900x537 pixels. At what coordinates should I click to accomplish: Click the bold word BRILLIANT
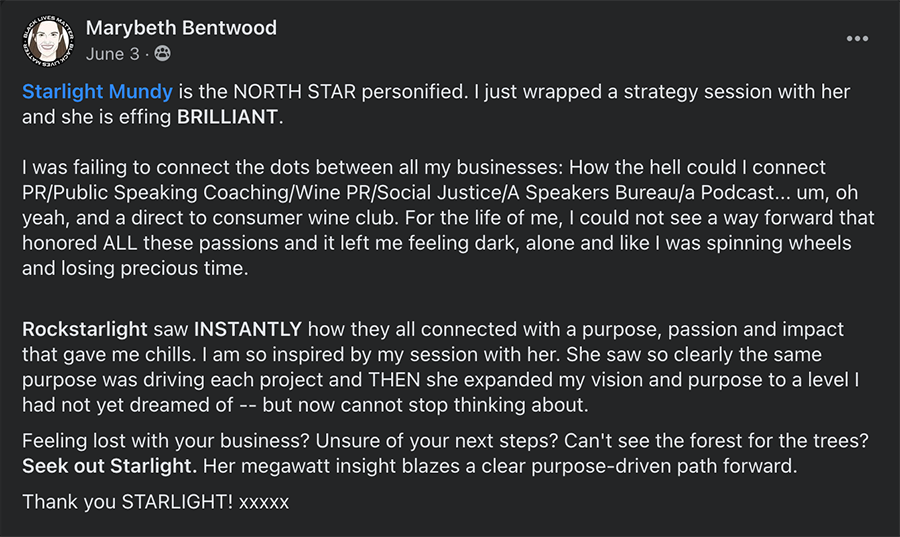click(227, 117)
